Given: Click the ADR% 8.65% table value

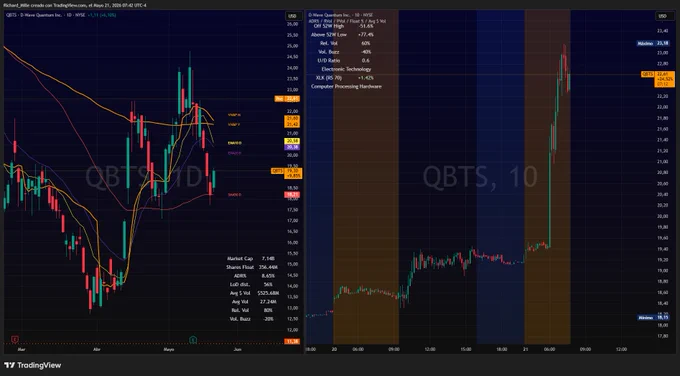Looking at the screenshot, I should 268,276.
